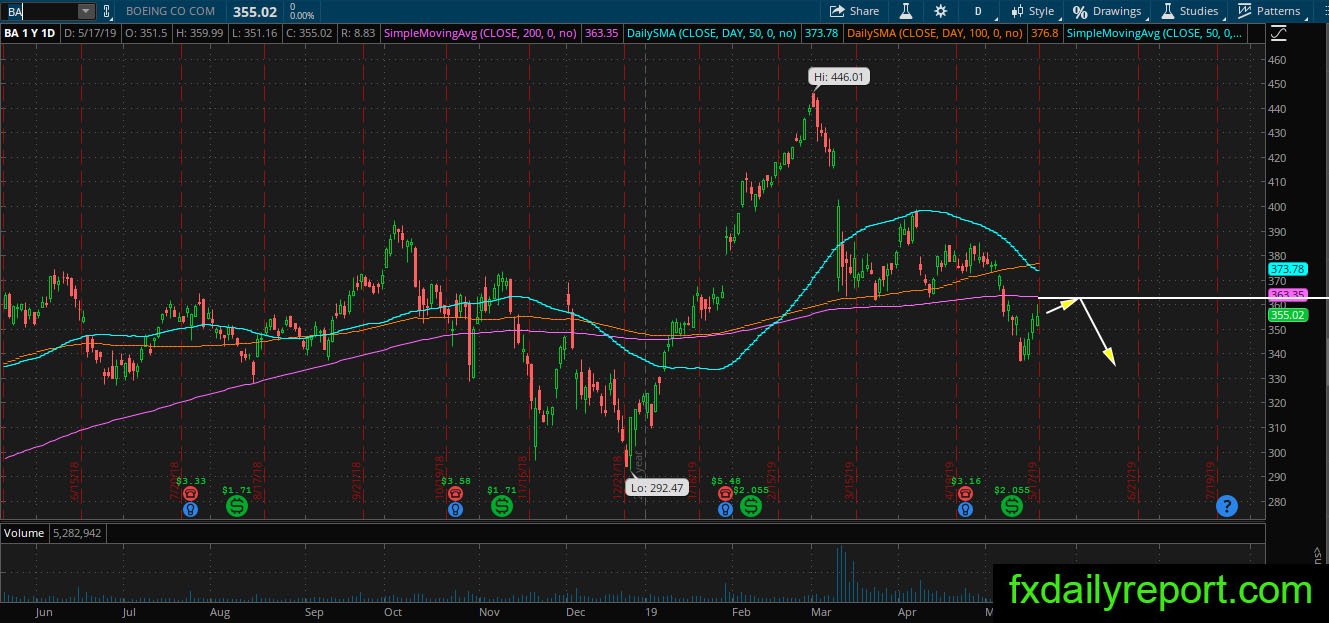Open the Patterns menu
This screenshot has width=1329, height=623.
coord(1269,11)
